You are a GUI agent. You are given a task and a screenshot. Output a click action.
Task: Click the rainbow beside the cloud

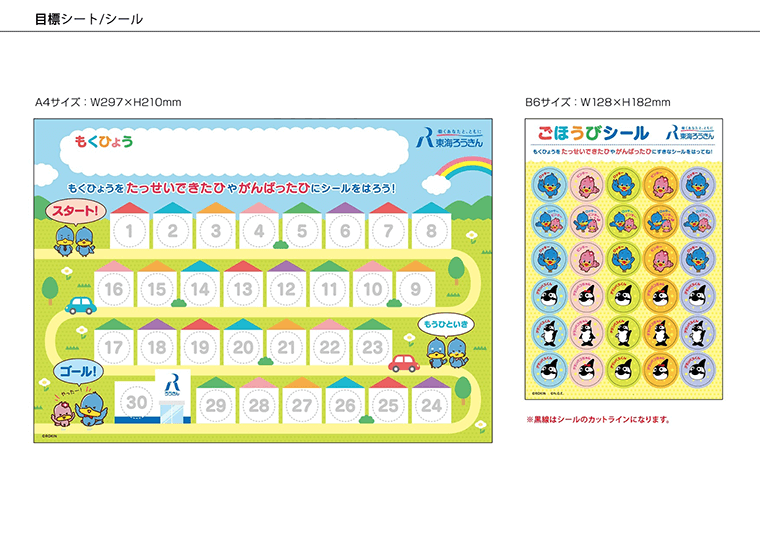(x=464, y=170)
